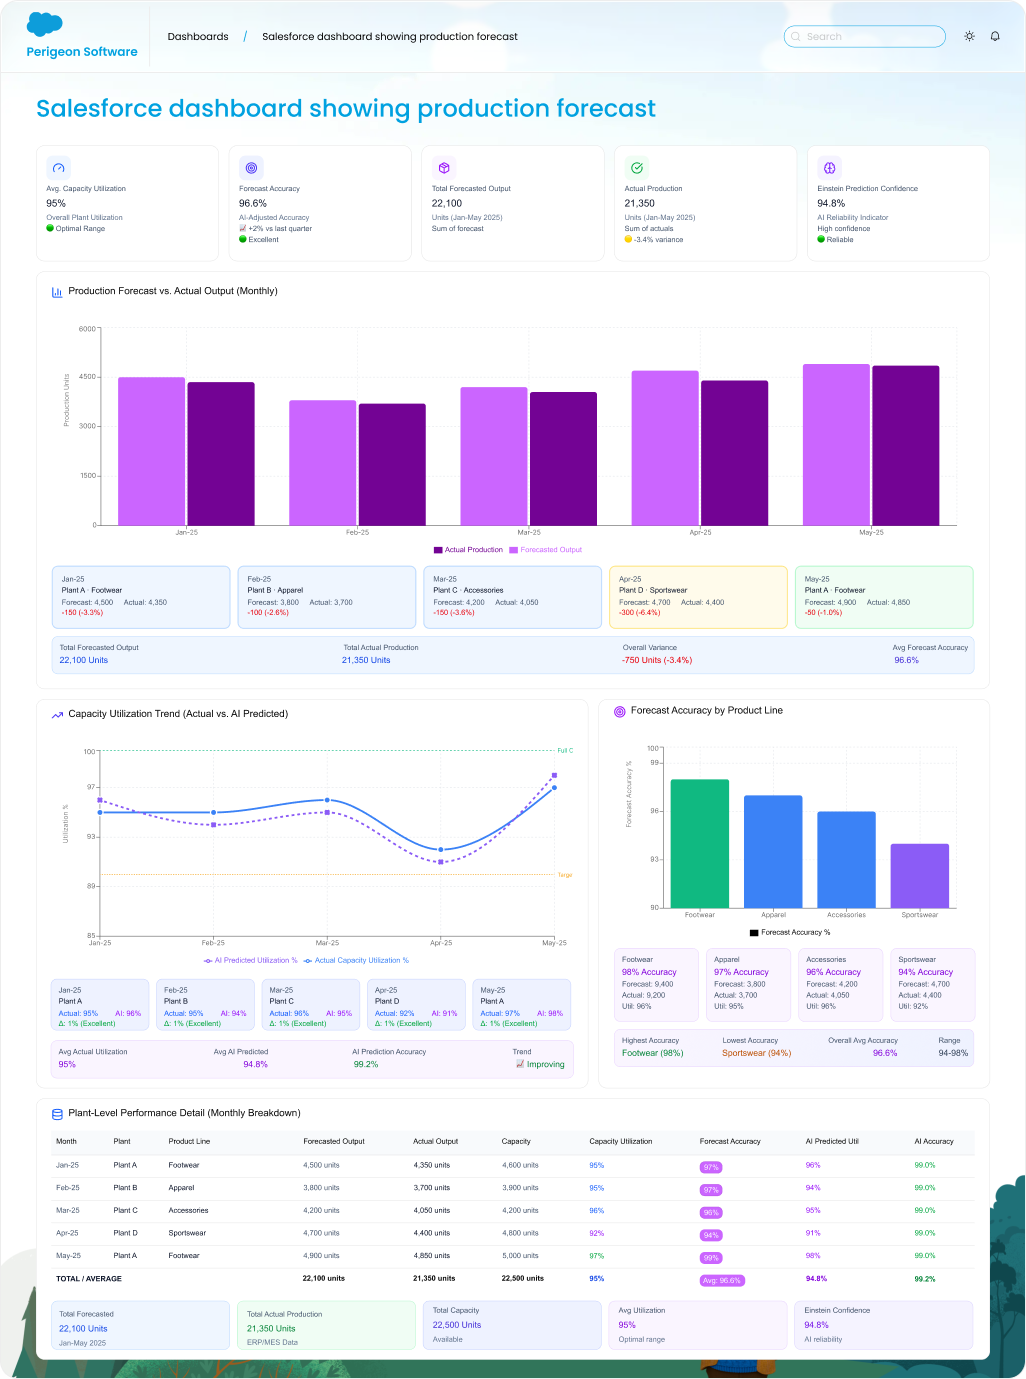Sort table by Forecasted Output column header
The height and width of the screenshot is (1379, 1026).
(334, 1141)
